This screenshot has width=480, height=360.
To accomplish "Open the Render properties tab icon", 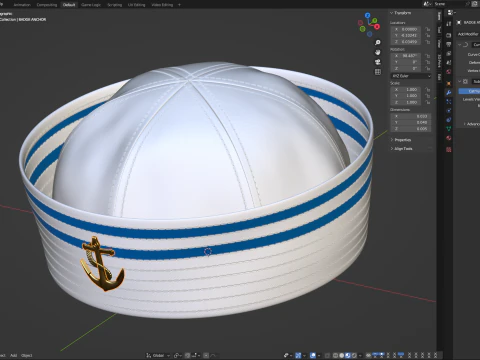I will point(449,35).
